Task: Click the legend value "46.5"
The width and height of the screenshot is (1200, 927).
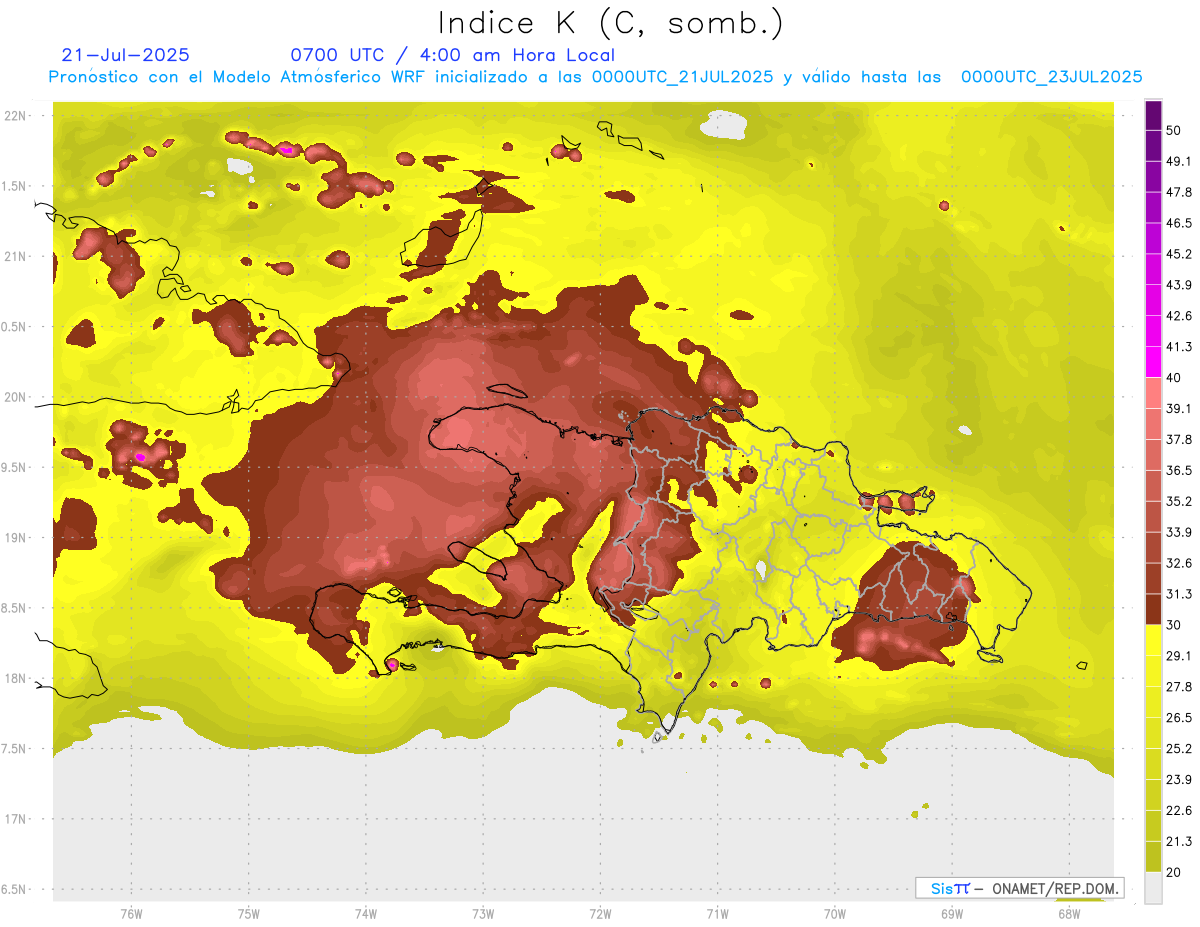Action: click(x=1179, y=223)
